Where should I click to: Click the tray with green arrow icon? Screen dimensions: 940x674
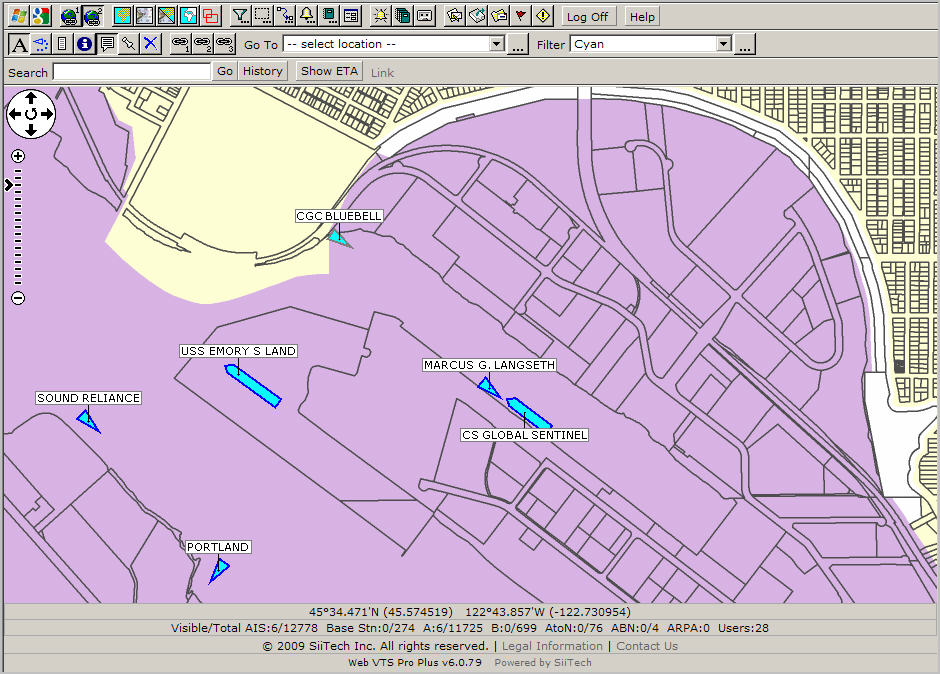[x=477, y=16]
